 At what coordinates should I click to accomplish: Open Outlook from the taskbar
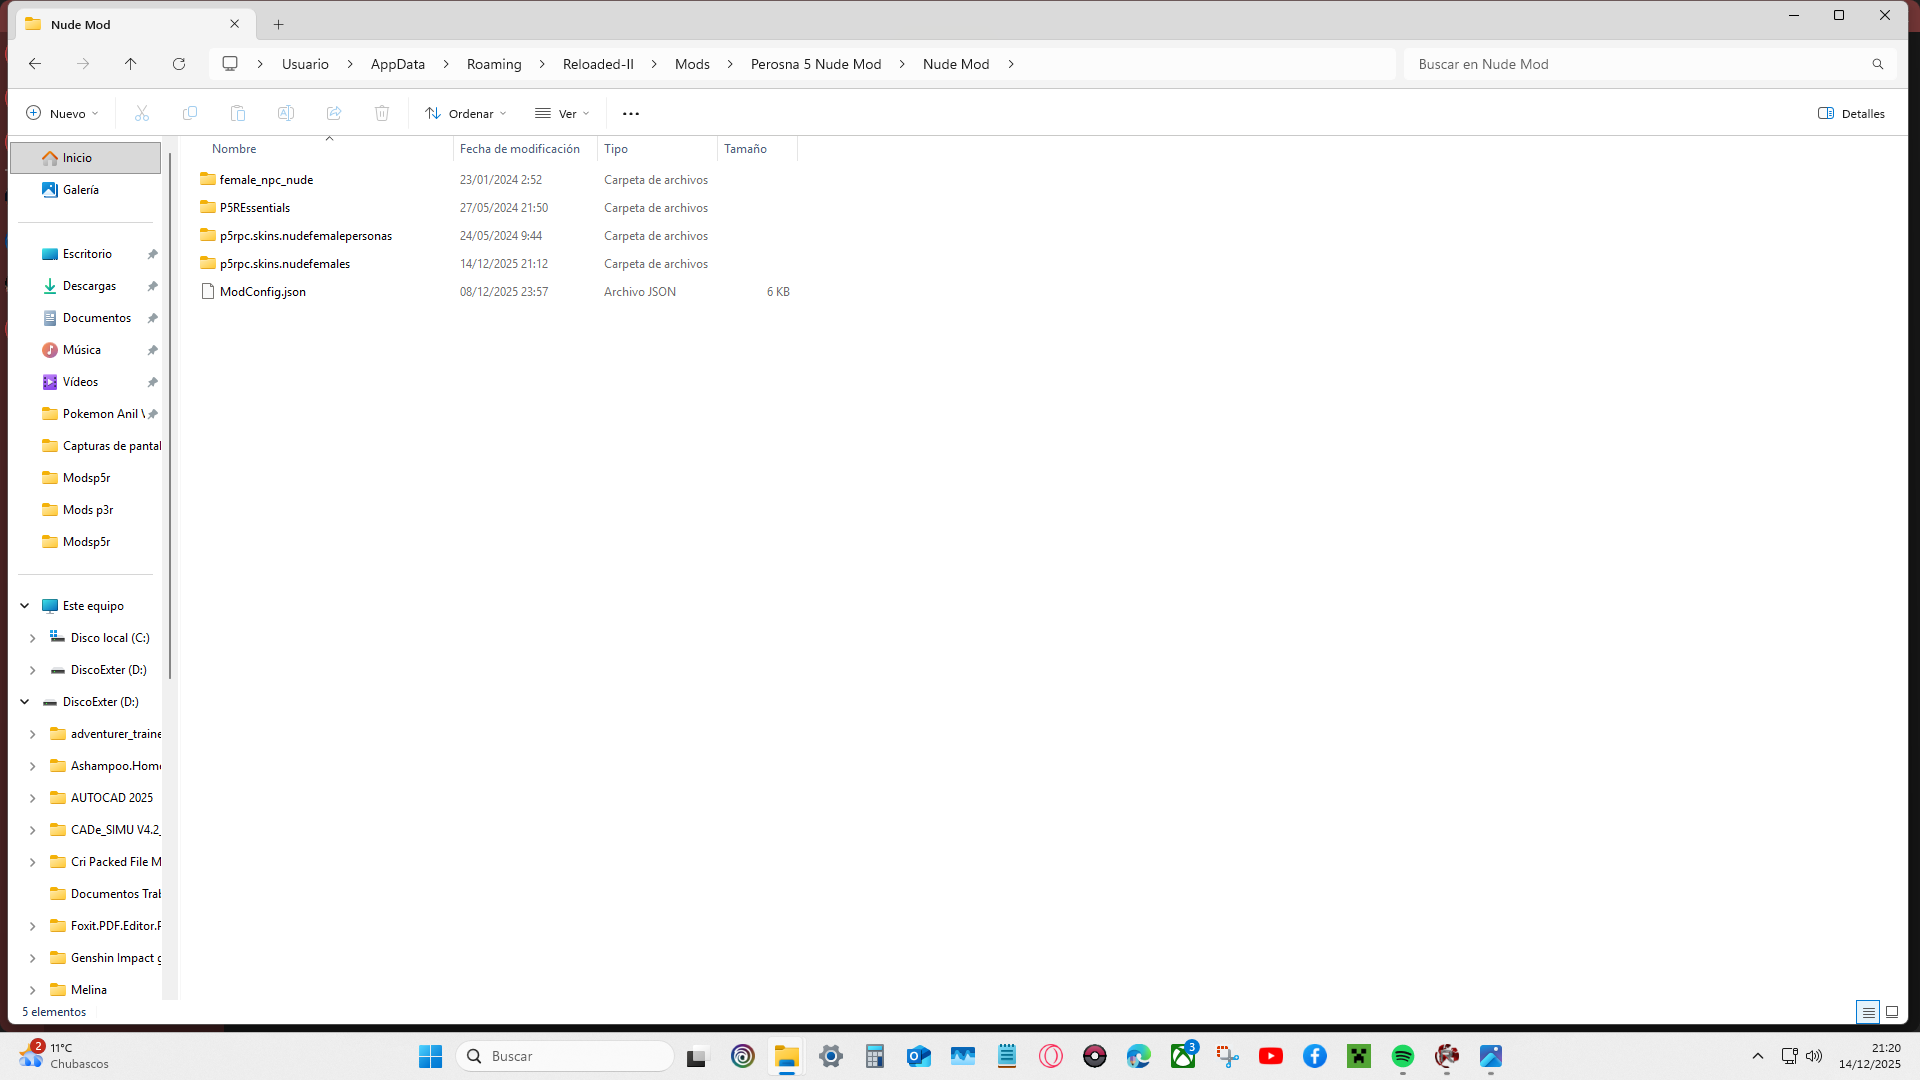pyautogui.click(x=919, y=1056)
